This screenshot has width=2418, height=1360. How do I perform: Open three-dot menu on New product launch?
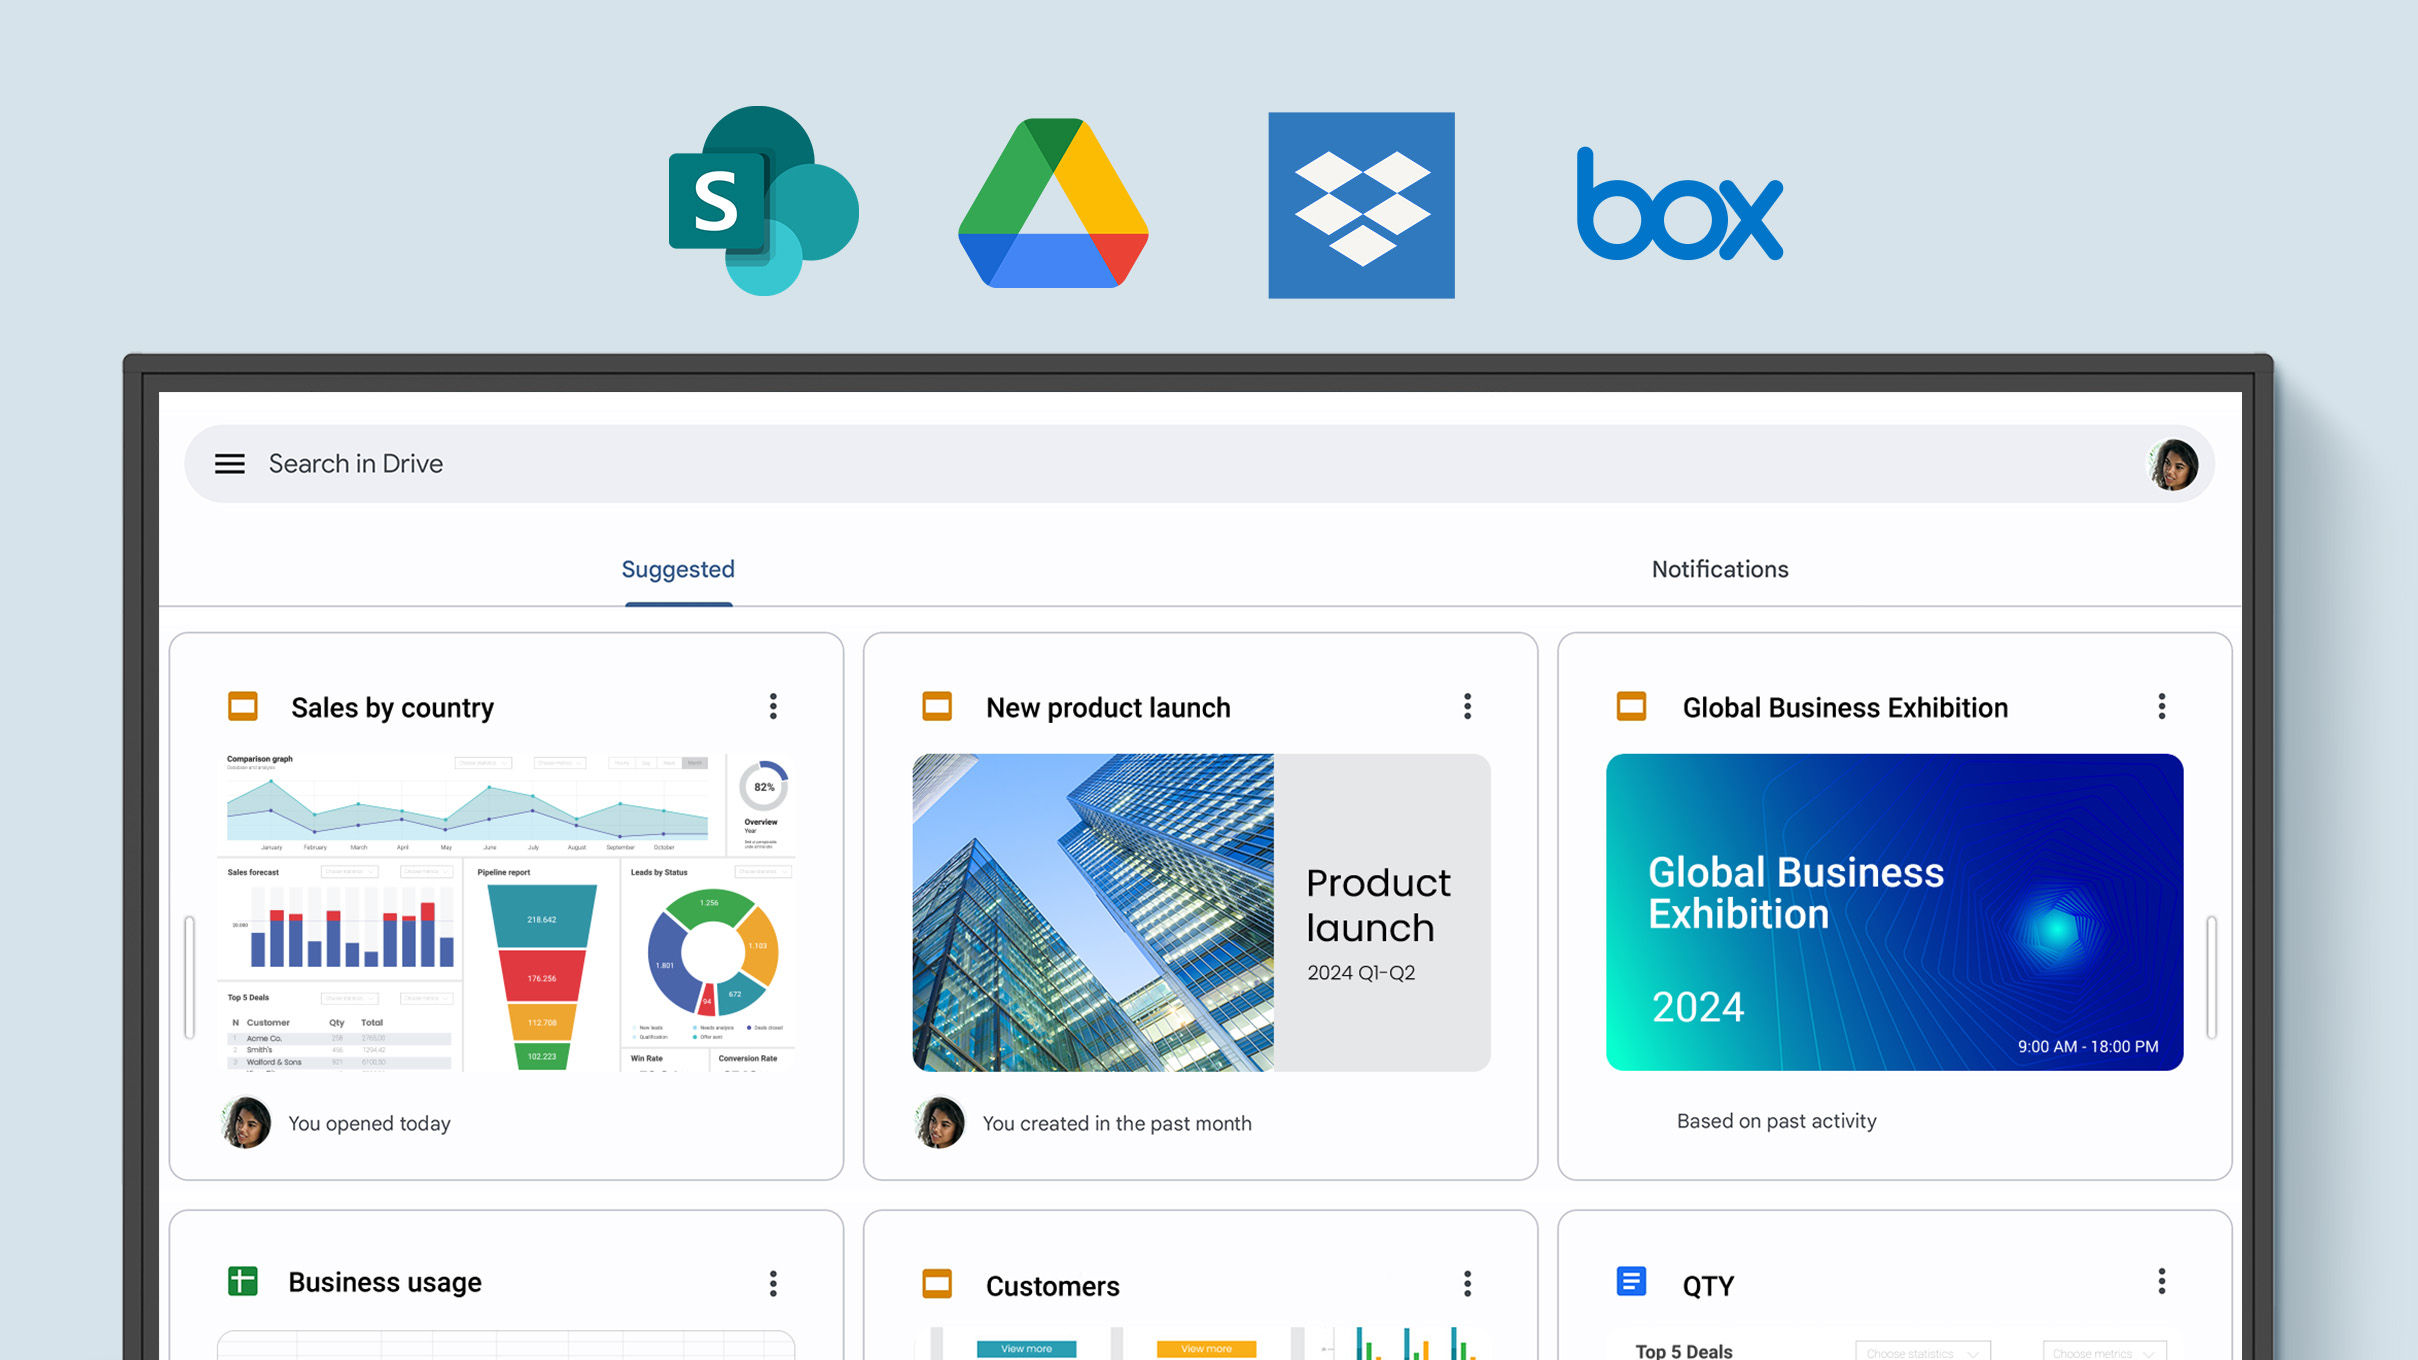[x=1466, y=707]
